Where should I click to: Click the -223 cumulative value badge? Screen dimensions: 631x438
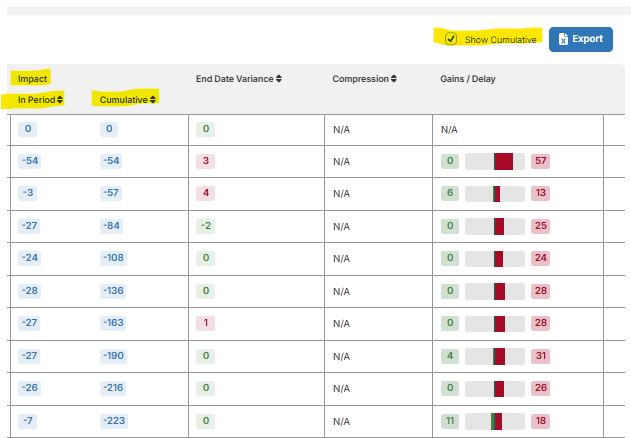(114, 421)
